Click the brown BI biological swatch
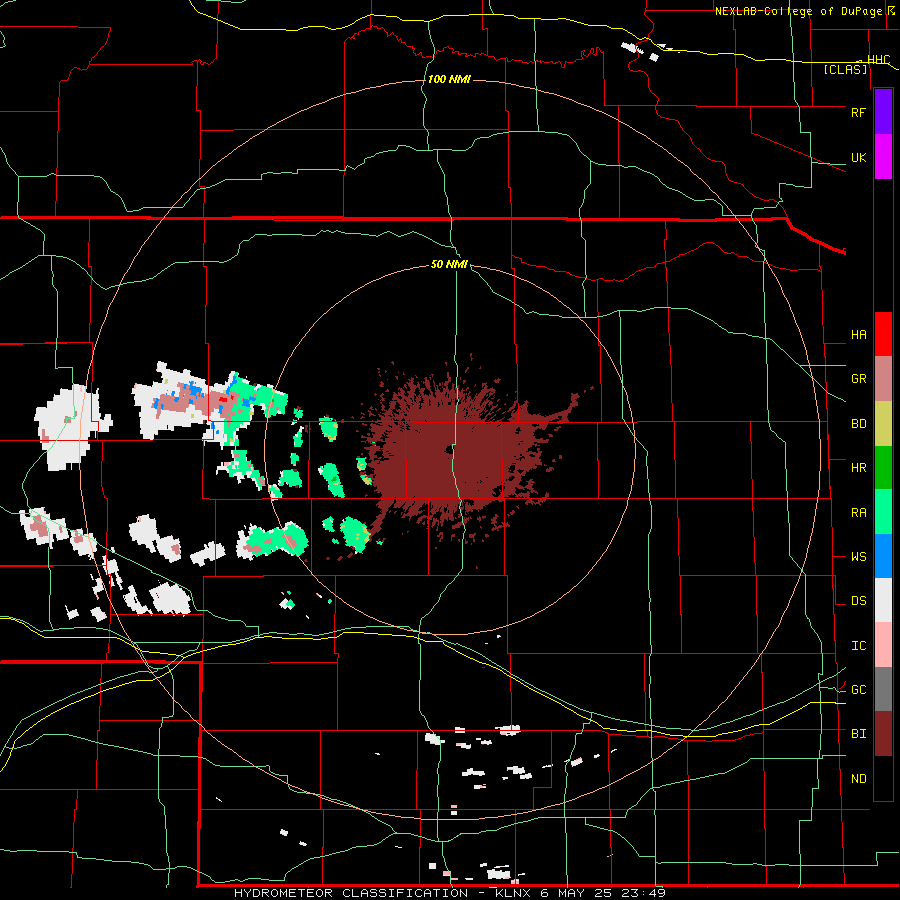This screenshot has height=900, width=900. point(883,734)
